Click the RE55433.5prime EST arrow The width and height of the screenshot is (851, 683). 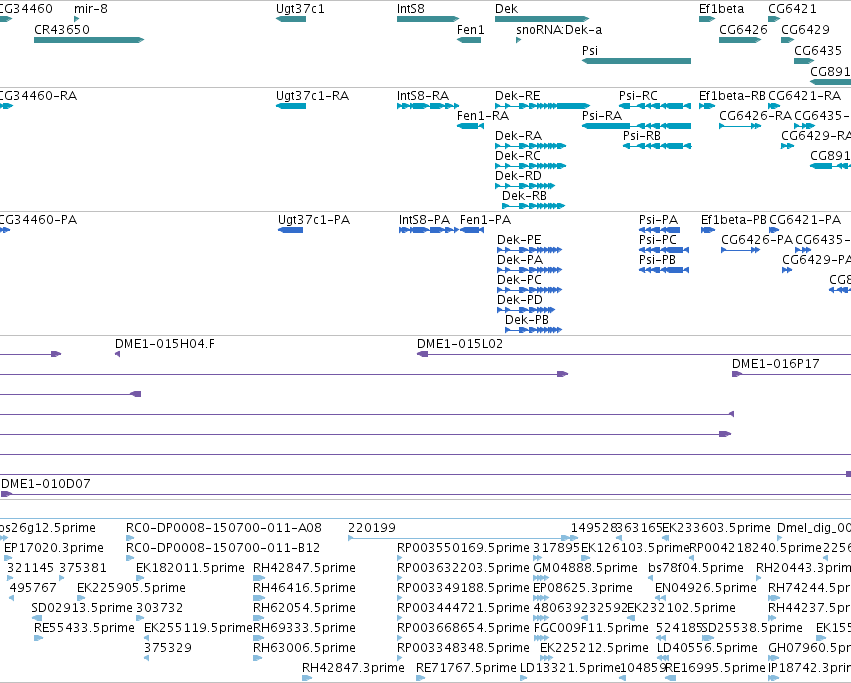click(39, 638)
